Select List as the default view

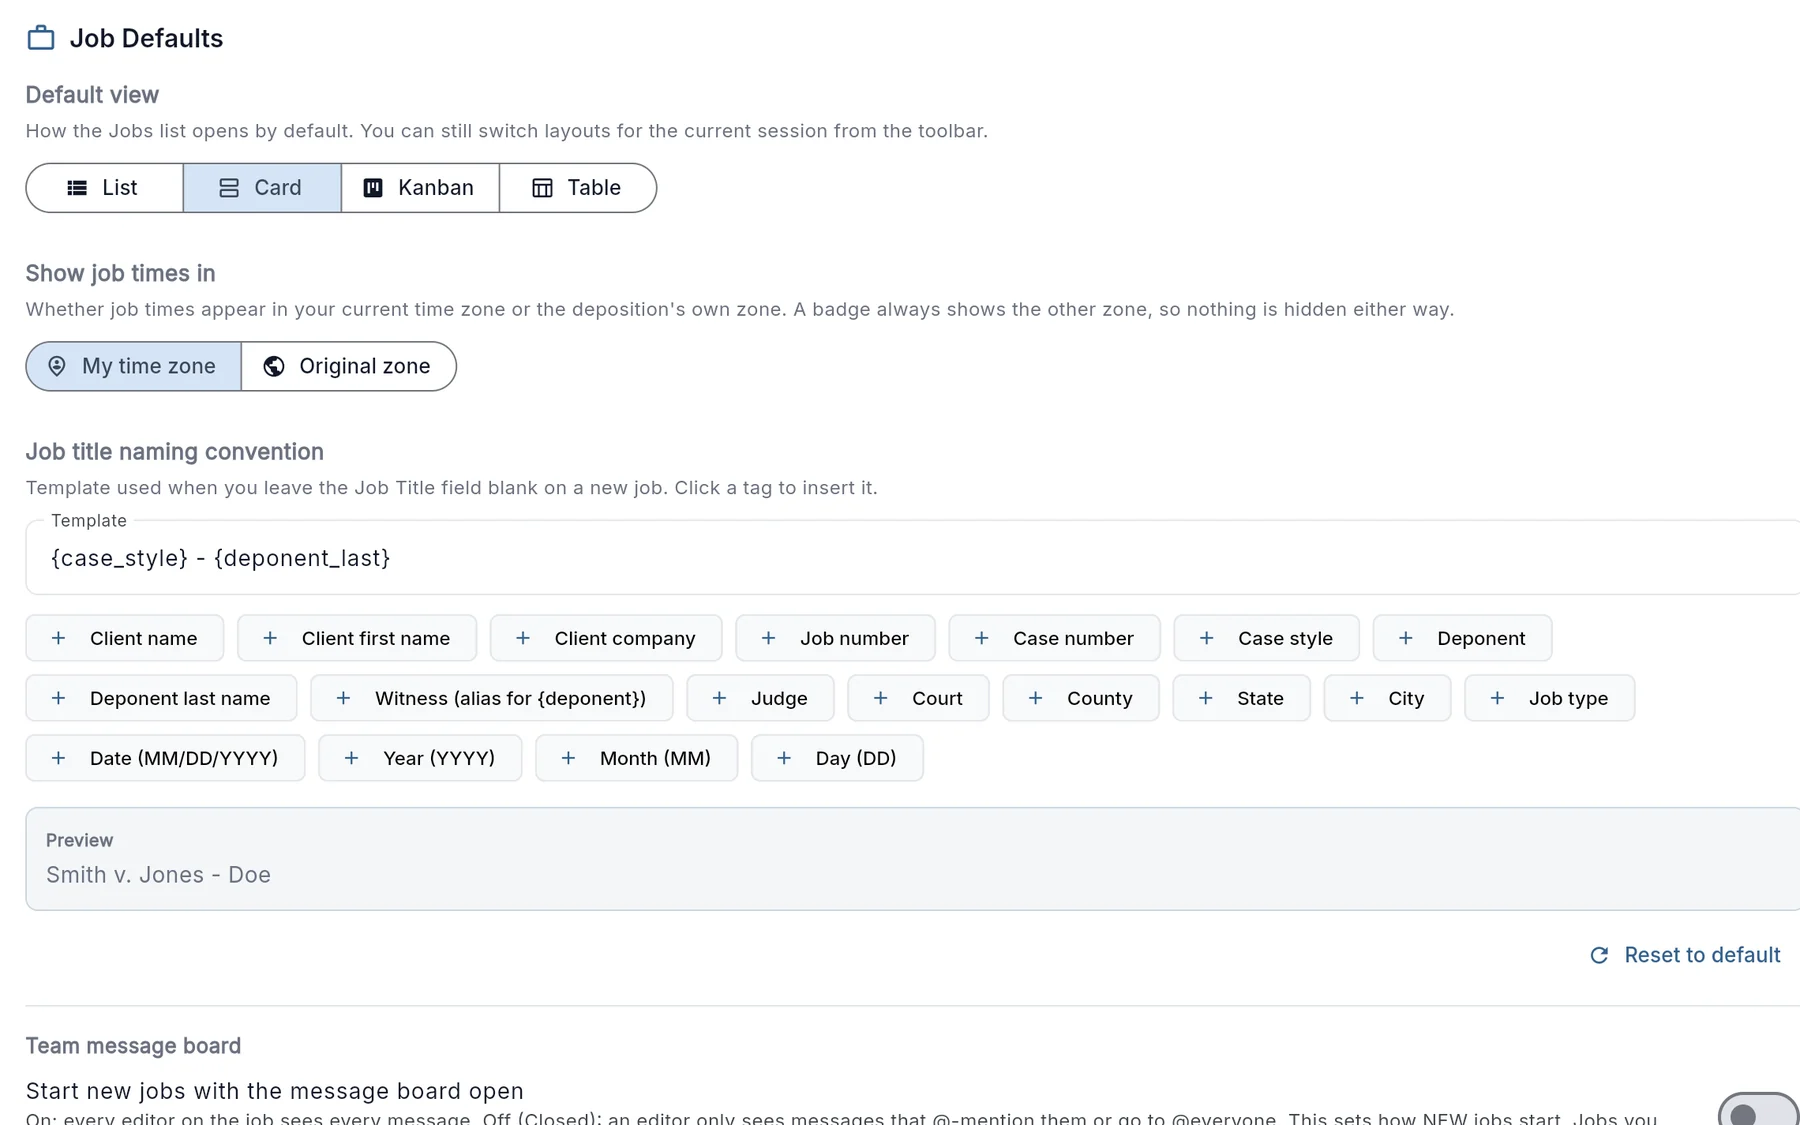[104, 188]
